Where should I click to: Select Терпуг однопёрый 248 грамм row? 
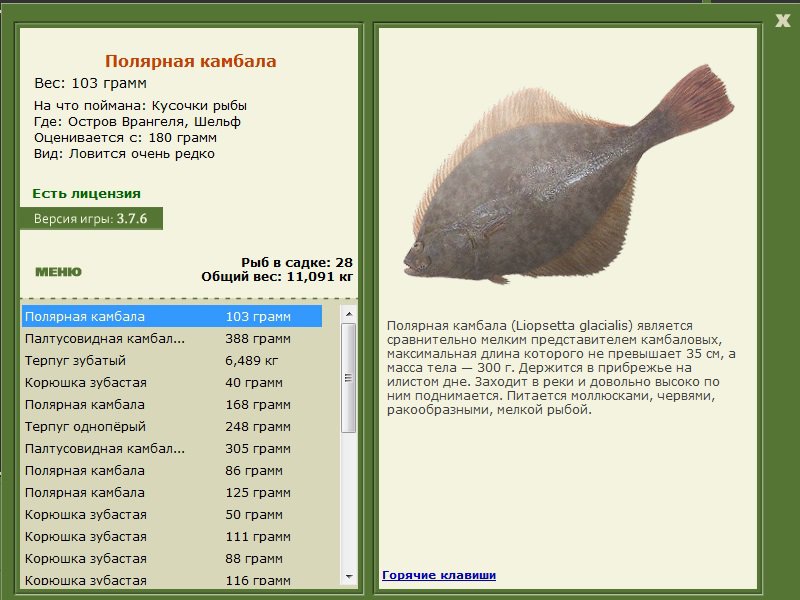[172, 427]
